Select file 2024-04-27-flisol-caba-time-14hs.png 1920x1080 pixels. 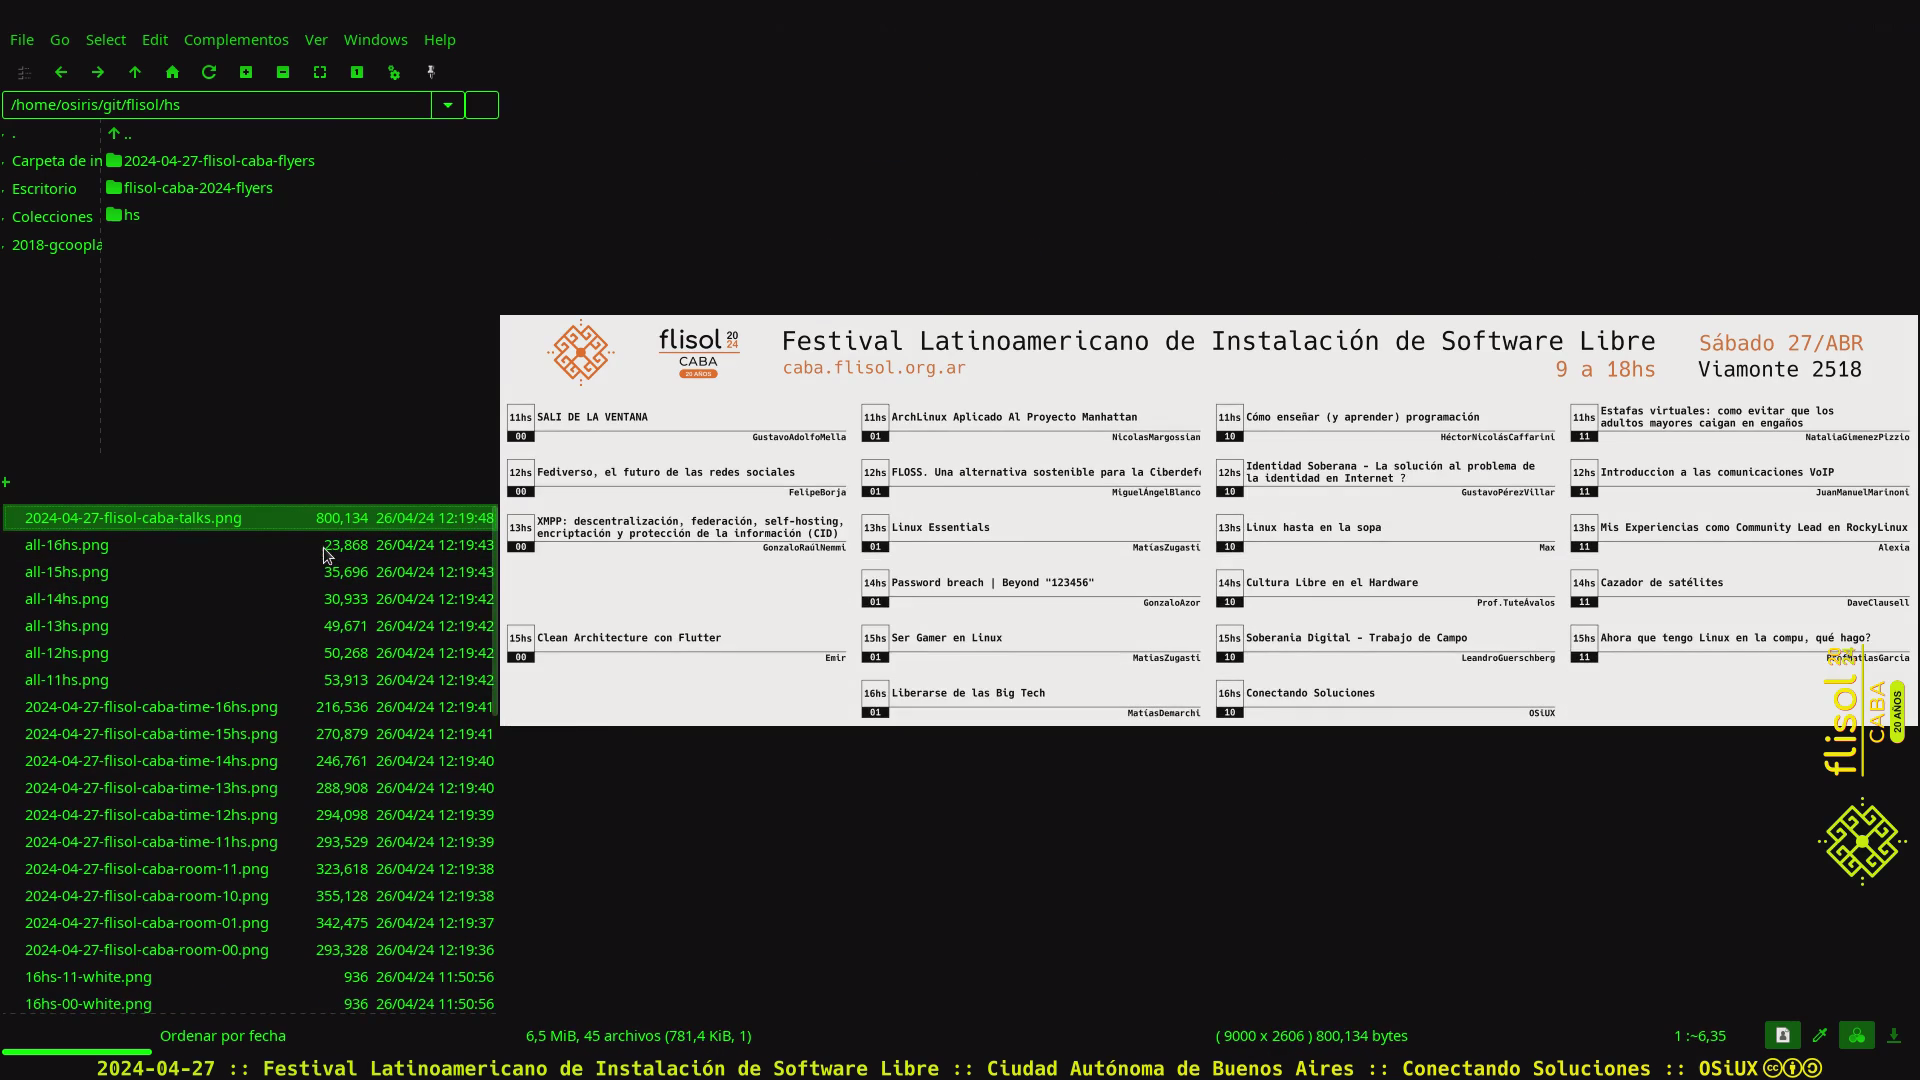coord(250,761)
